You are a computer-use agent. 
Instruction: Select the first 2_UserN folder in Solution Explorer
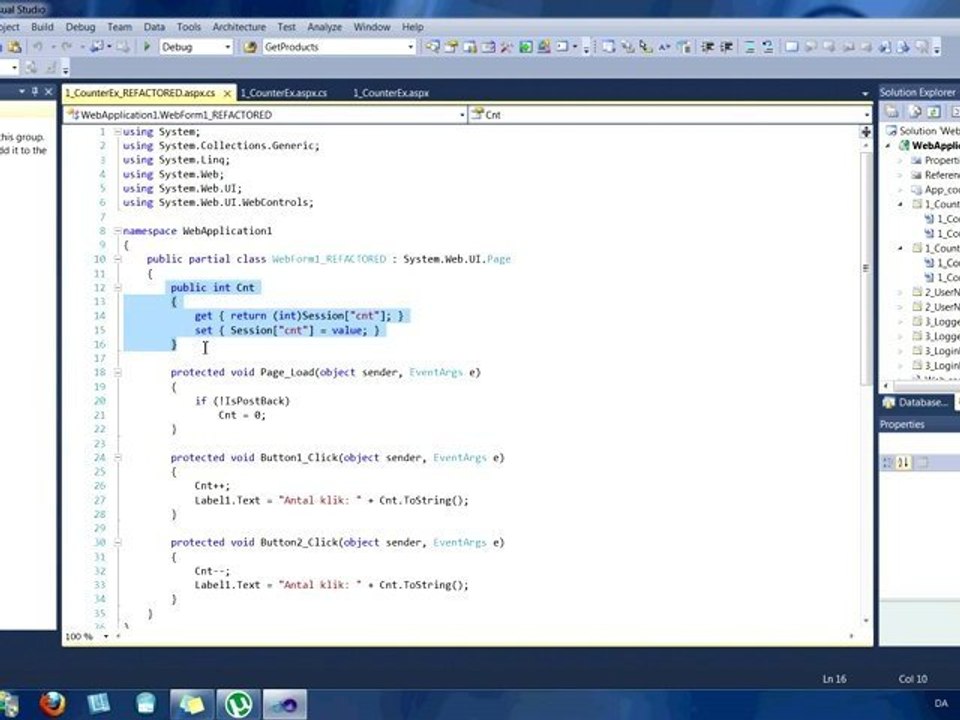pyautogui.click(x=937, y=292)
